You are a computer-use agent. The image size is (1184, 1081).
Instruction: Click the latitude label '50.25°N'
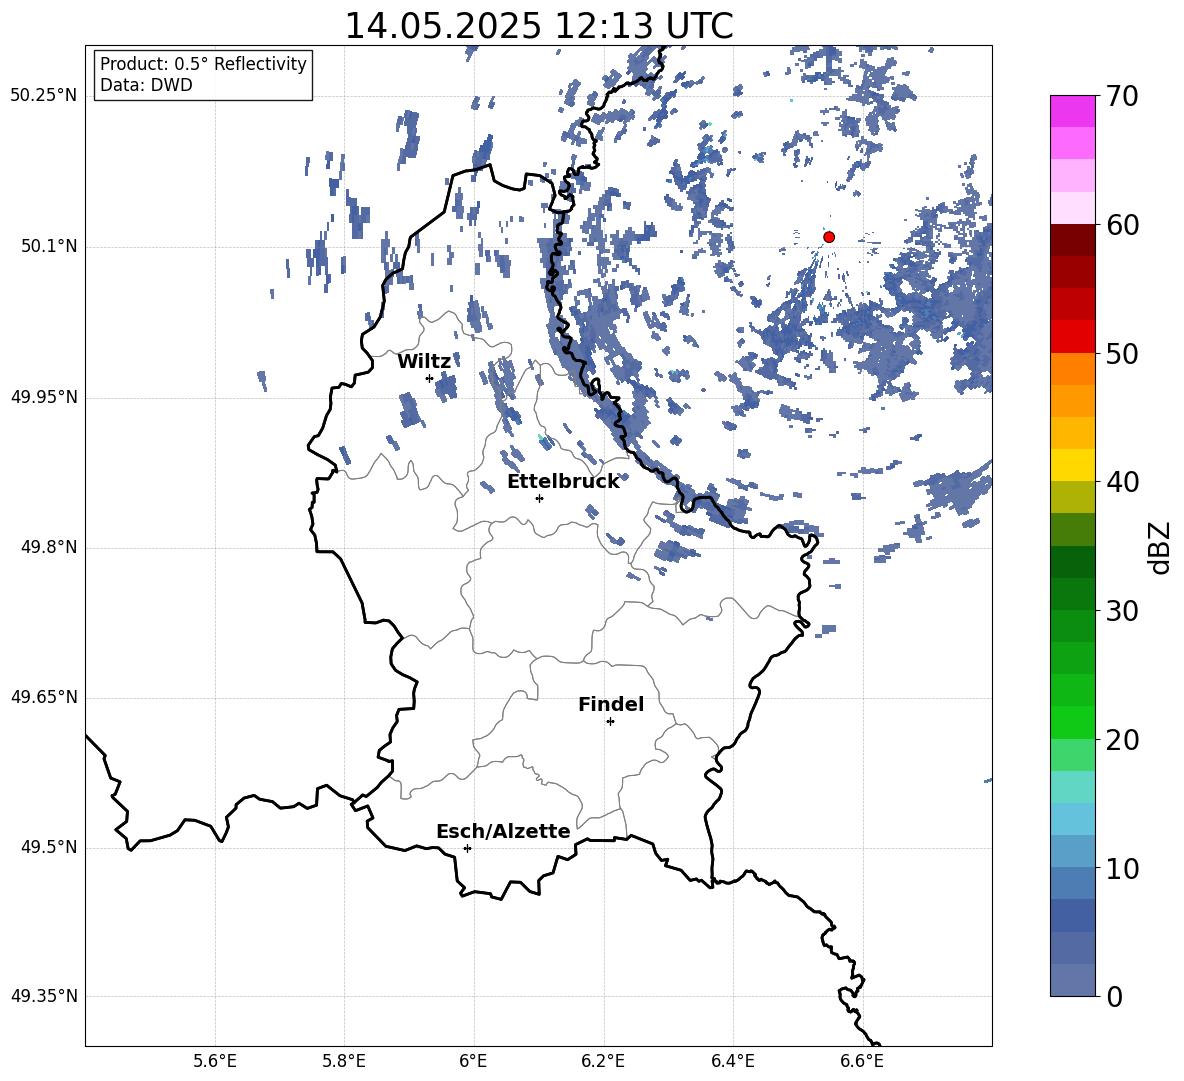click(x=44, y=96)
